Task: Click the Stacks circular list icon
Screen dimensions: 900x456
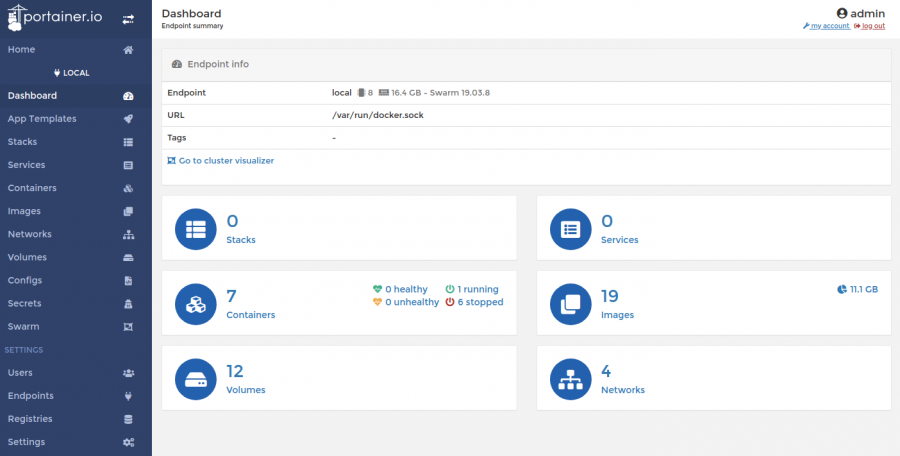Action: point(196,229)
